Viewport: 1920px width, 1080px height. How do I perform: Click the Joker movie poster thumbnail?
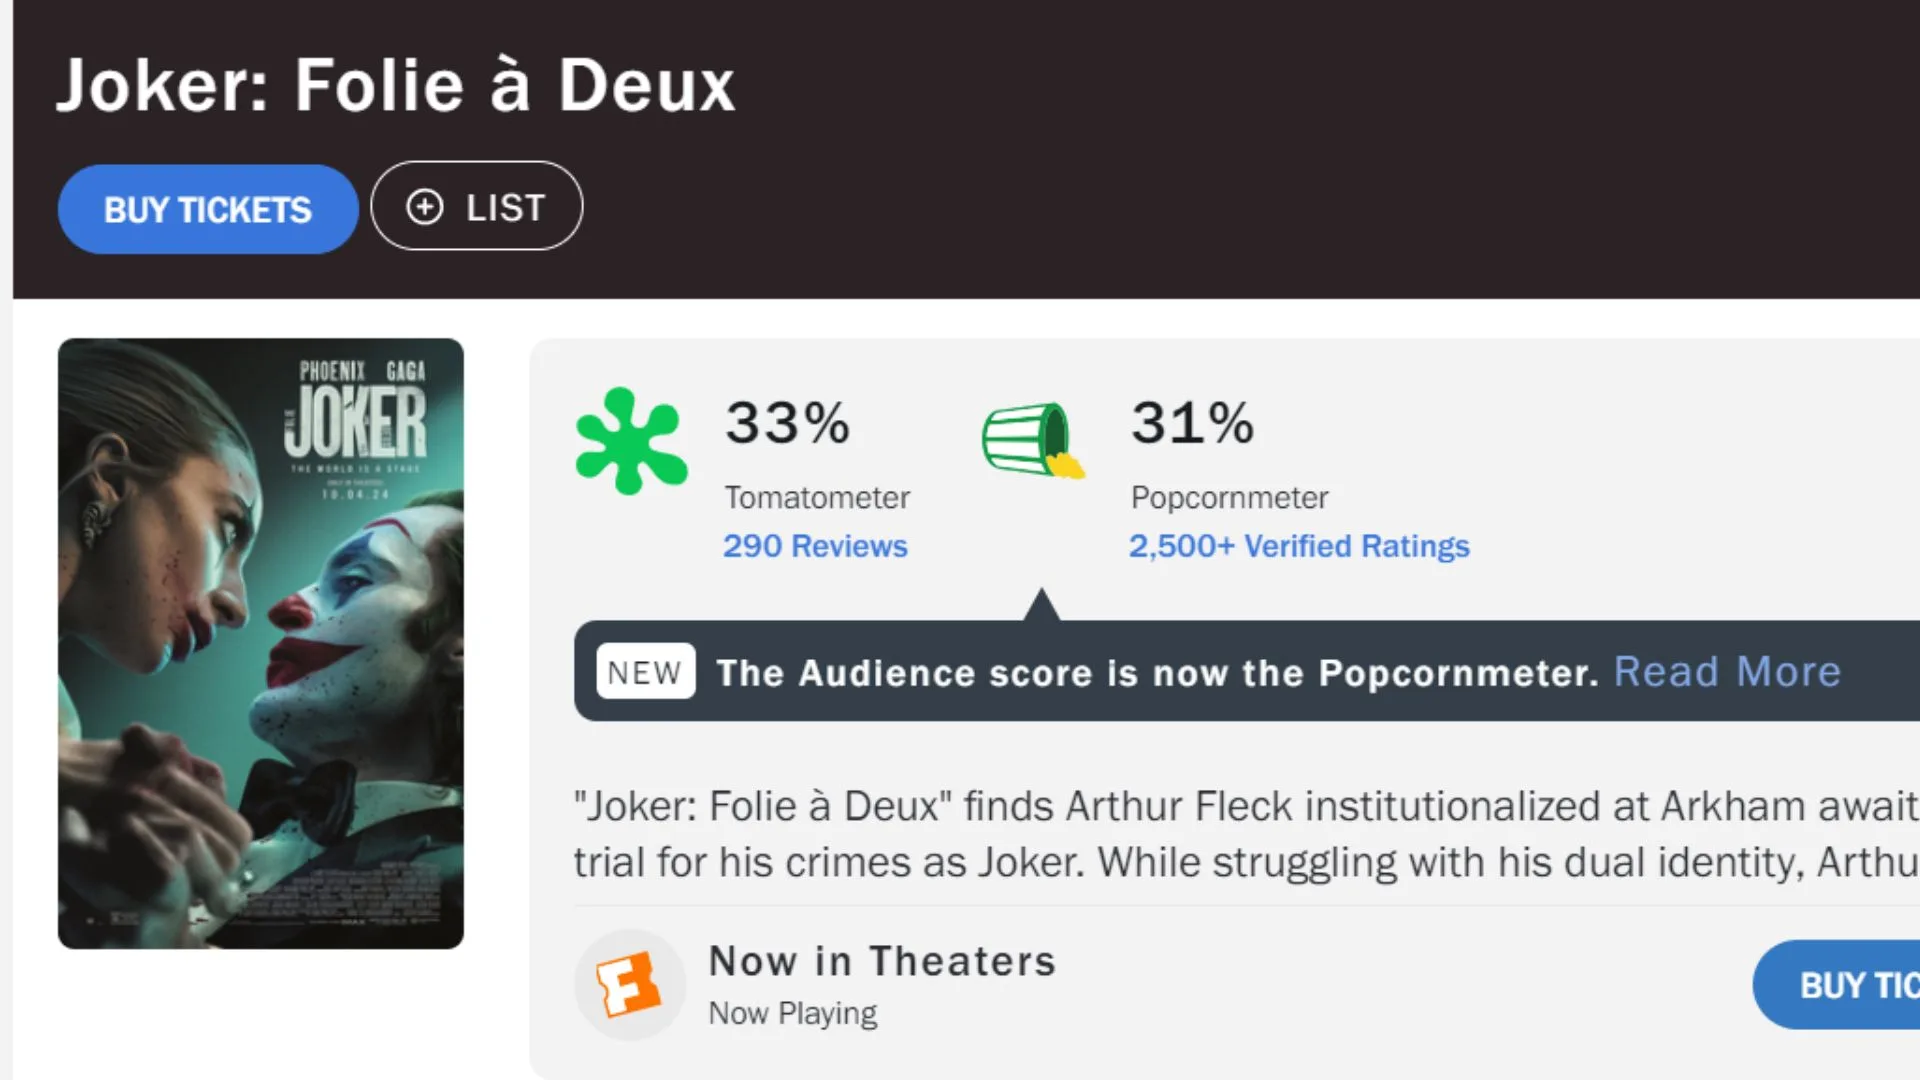tap(261, 644)
